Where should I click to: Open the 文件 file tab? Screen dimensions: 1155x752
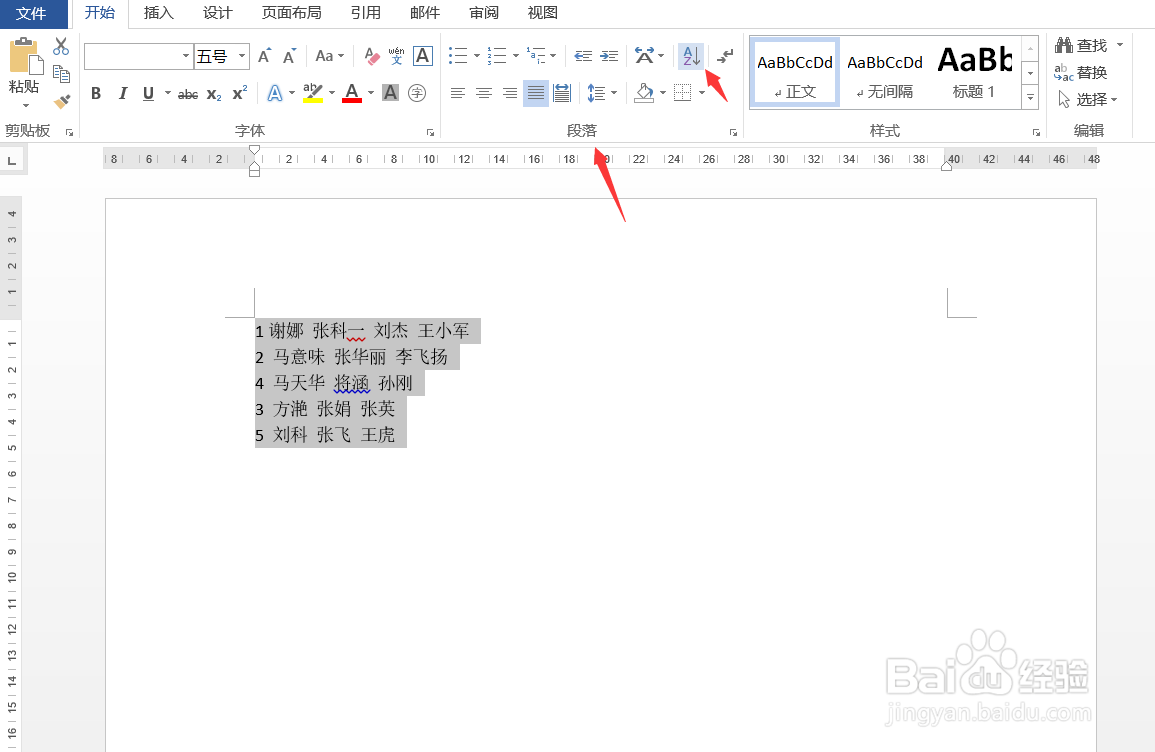pyautogui.click(x=31, y=13)
